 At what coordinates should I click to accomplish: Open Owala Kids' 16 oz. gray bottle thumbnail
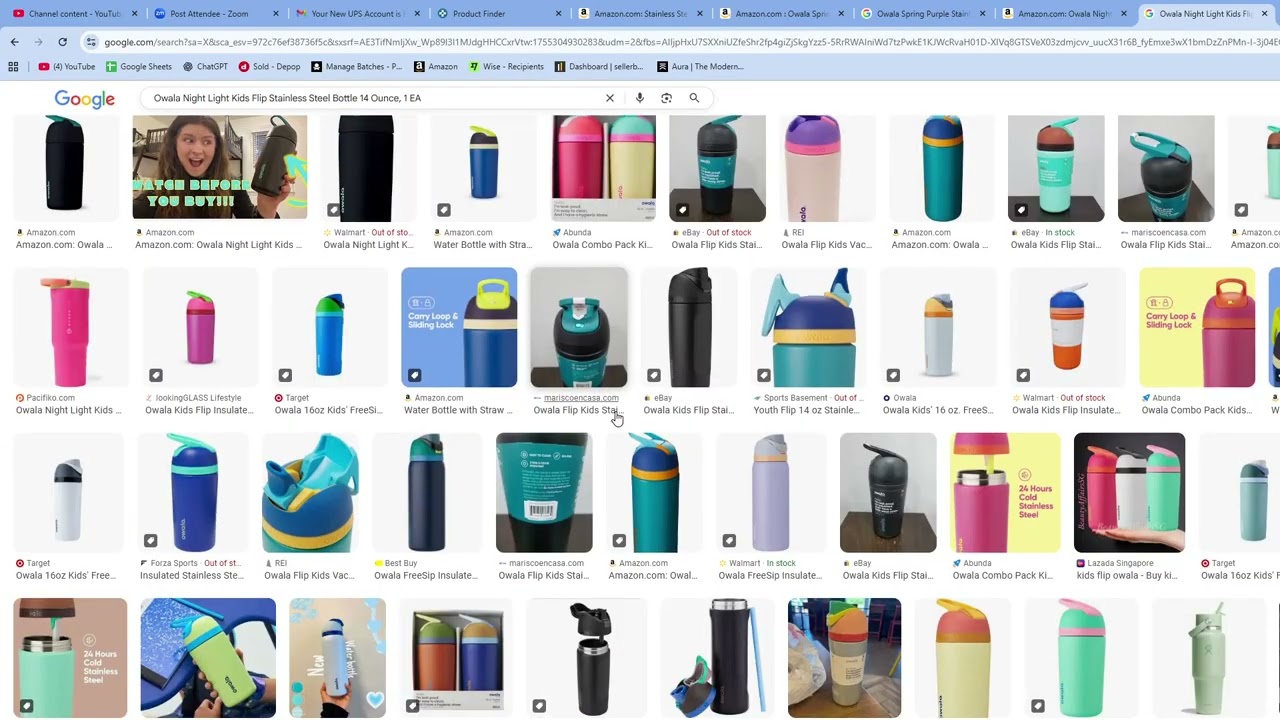click(x=938, y=327)
